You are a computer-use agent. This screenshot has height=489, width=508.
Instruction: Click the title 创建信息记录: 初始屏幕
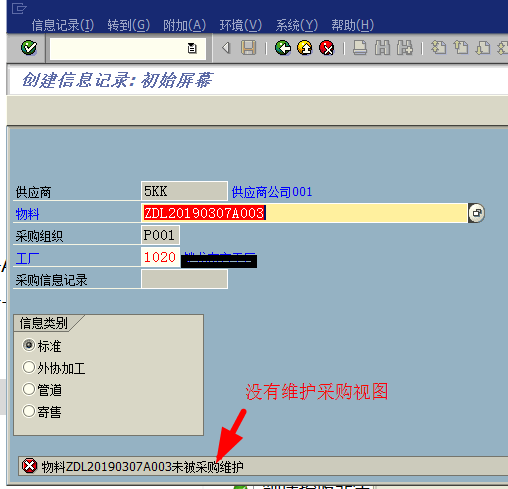(117, 80)
